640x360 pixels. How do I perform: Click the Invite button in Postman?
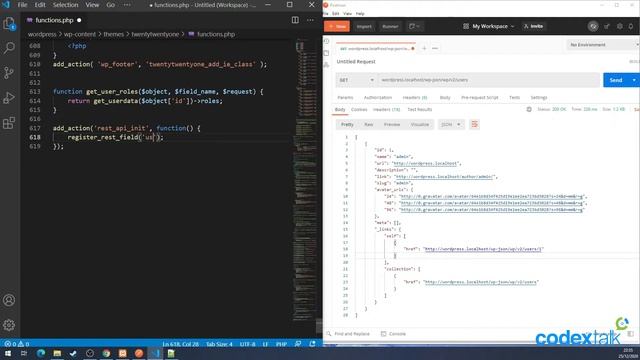pyautogui.click(x=533, y=26)
